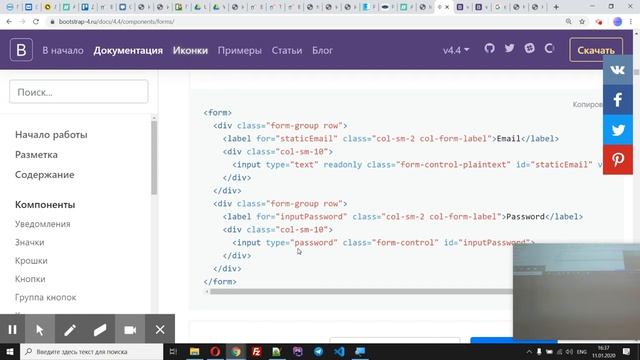
Task: Focus the Windows taskbar search box
Action: point(91,351)
